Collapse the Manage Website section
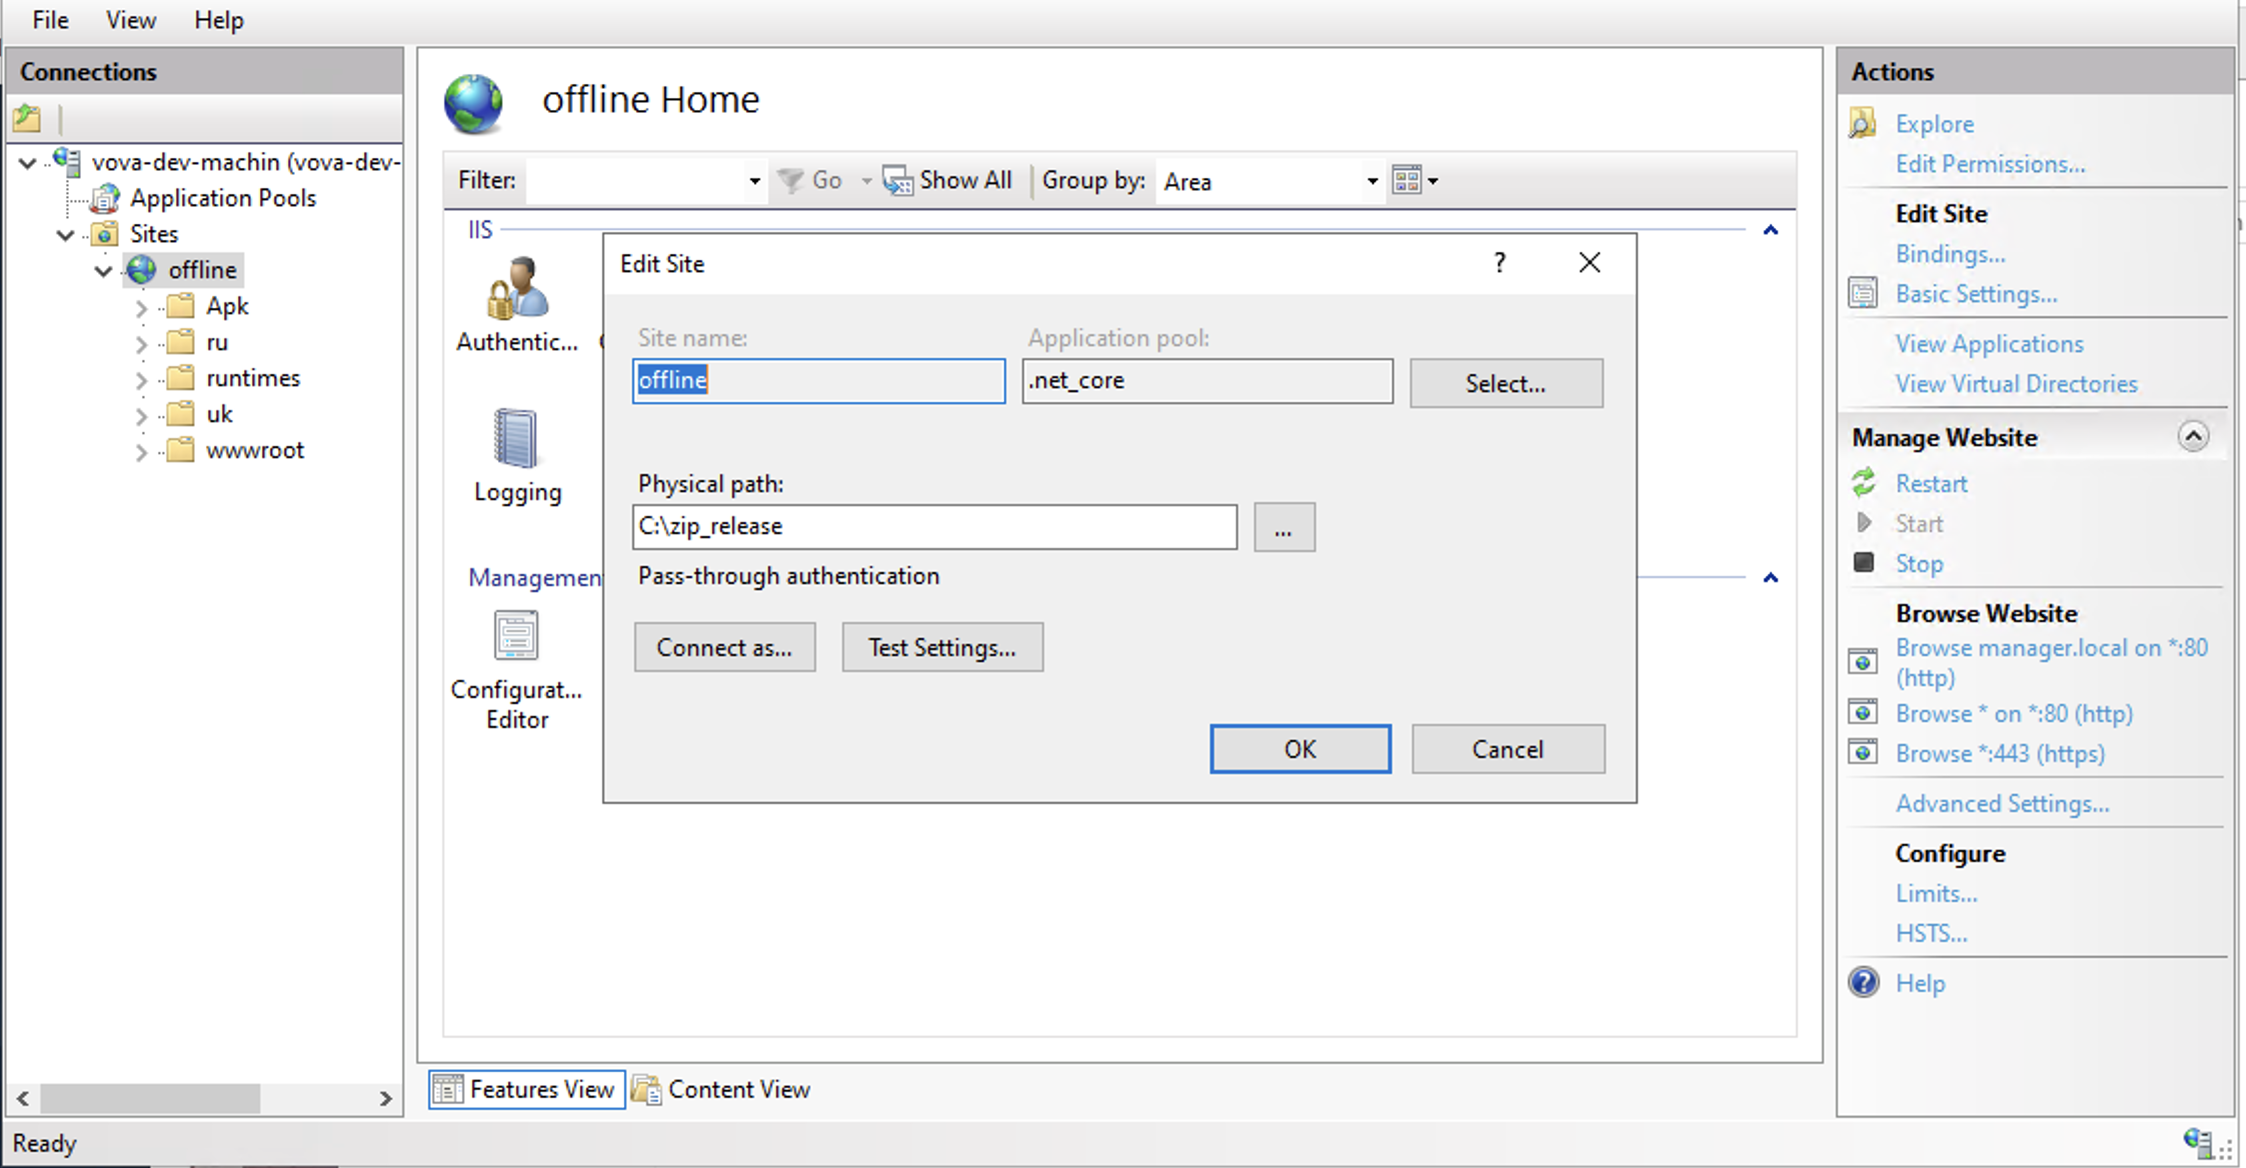 tap(2192, 437)
